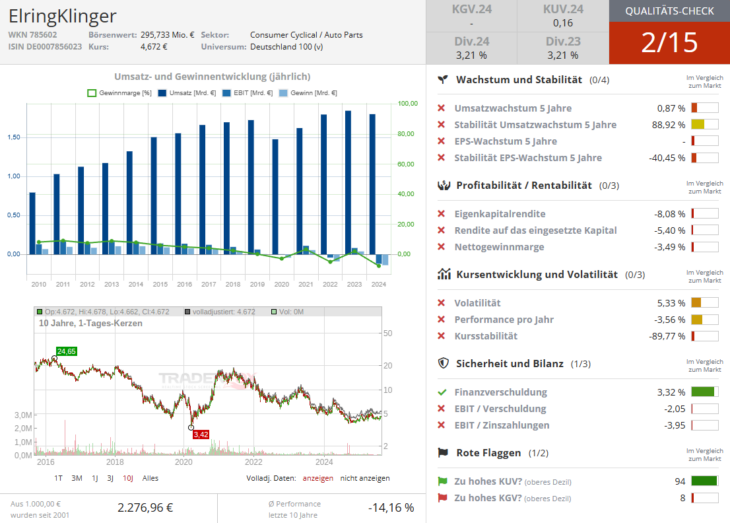The height and width of the screenshot is (523, 730).
Task: Click the -89,77 % Kursstabilität value
Action: click(667, 336)
